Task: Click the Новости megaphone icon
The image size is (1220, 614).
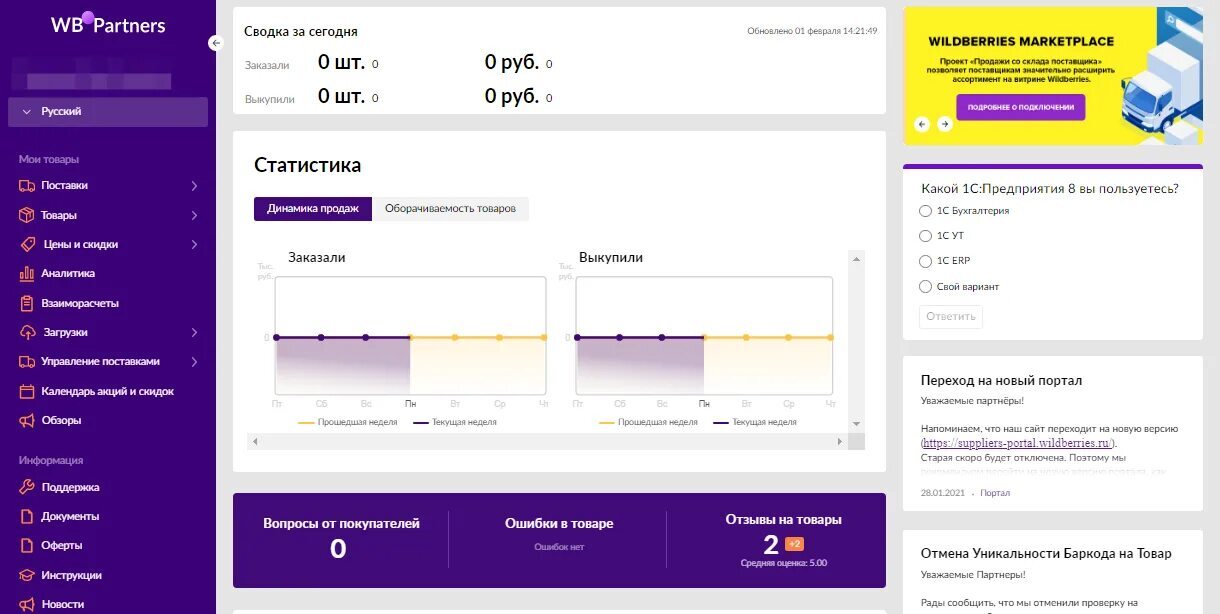Action: coord(26,604)
